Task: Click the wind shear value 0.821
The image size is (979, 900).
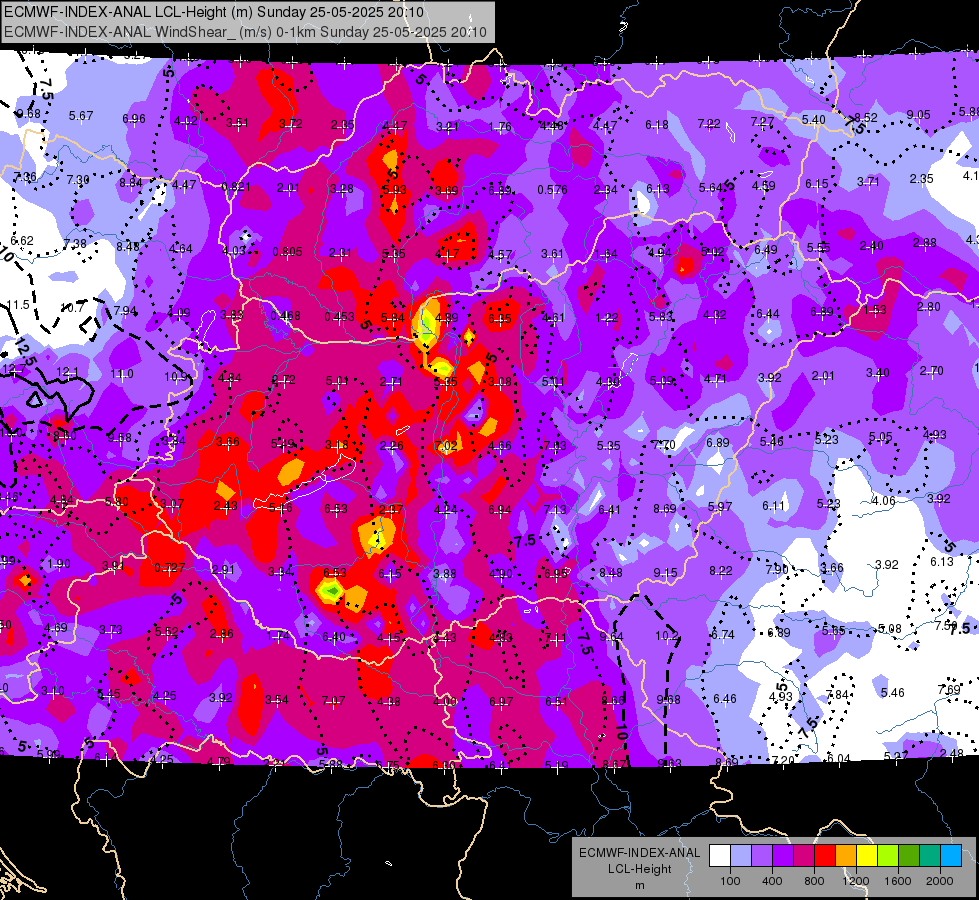Action: [236, 187]
